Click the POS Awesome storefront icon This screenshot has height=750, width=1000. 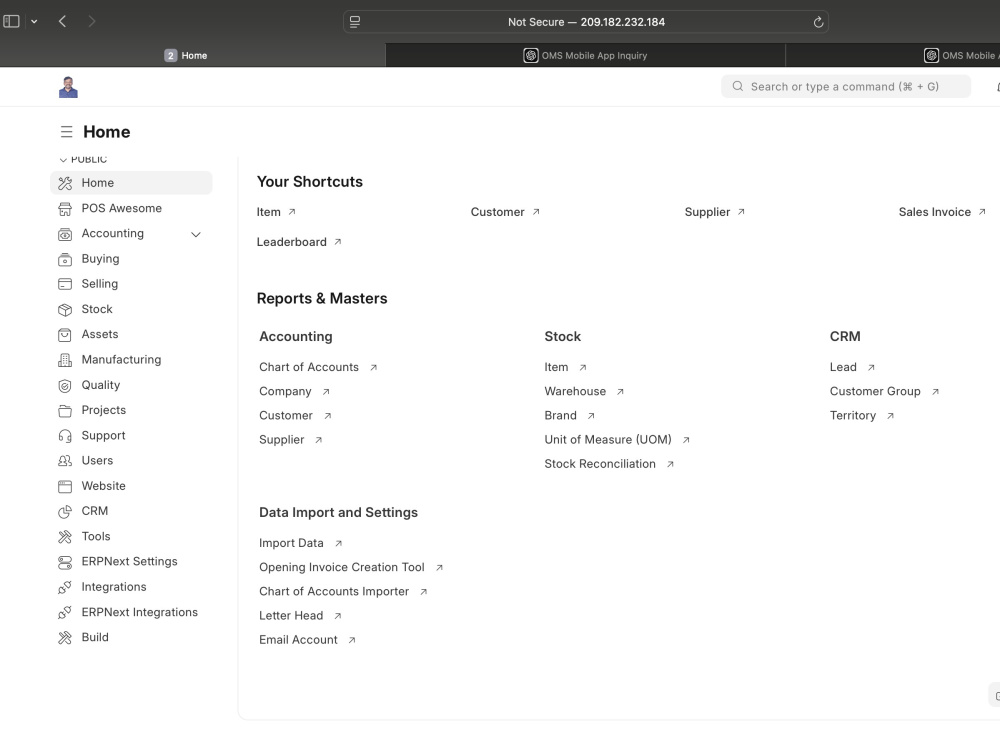65,209
